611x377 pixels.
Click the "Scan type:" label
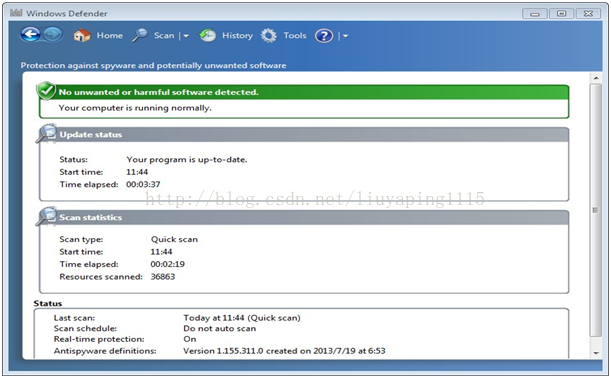coord(81,239)
